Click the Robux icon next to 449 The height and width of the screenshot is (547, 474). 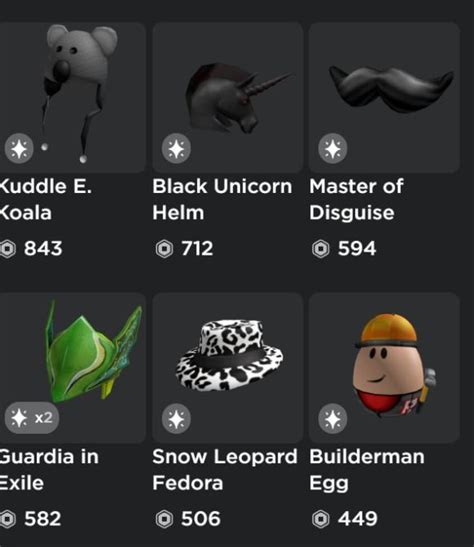(321, 519)
